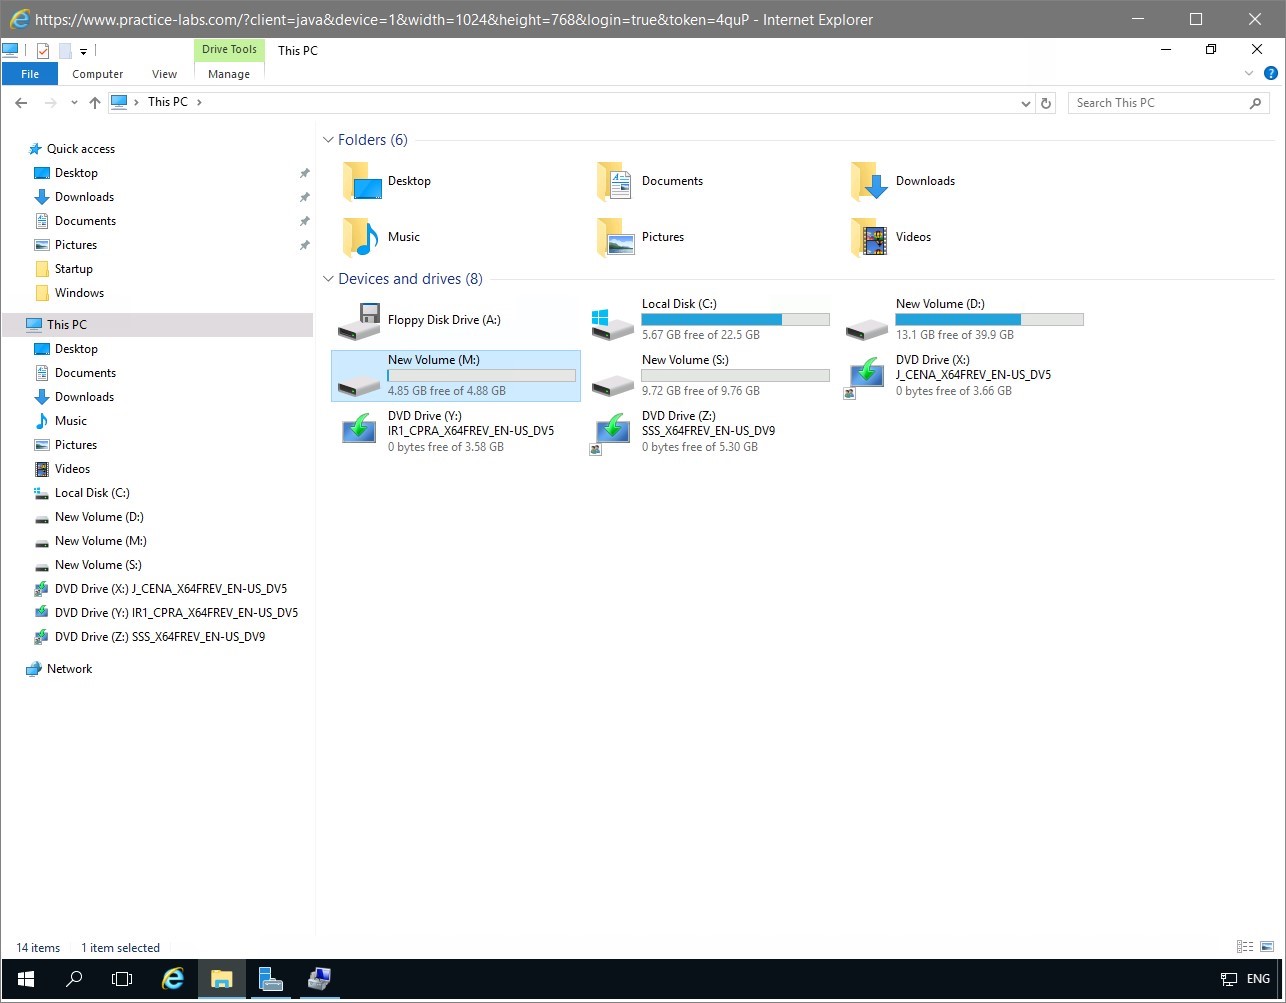
Task: Expand the ribbon using the chevron
Action: click(x=1248, y=73)
